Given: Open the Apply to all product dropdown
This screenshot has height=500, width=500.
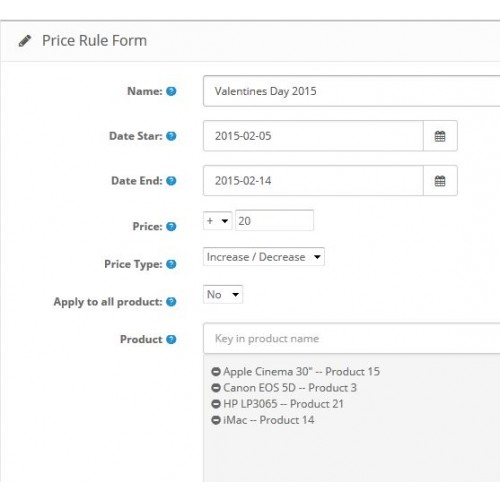Looking at the screenshot, I should [x=223, y=294].
